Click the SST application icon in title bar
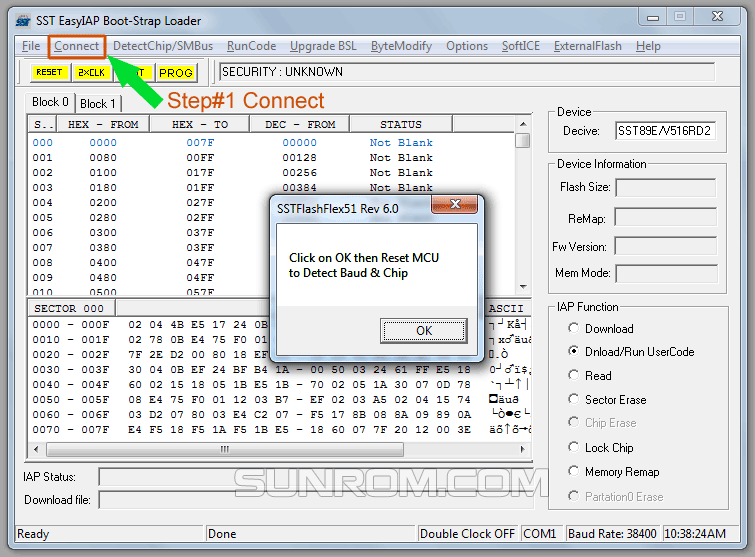Image resolution: width=755 pixels, height=557 pixels. (23, 21)
